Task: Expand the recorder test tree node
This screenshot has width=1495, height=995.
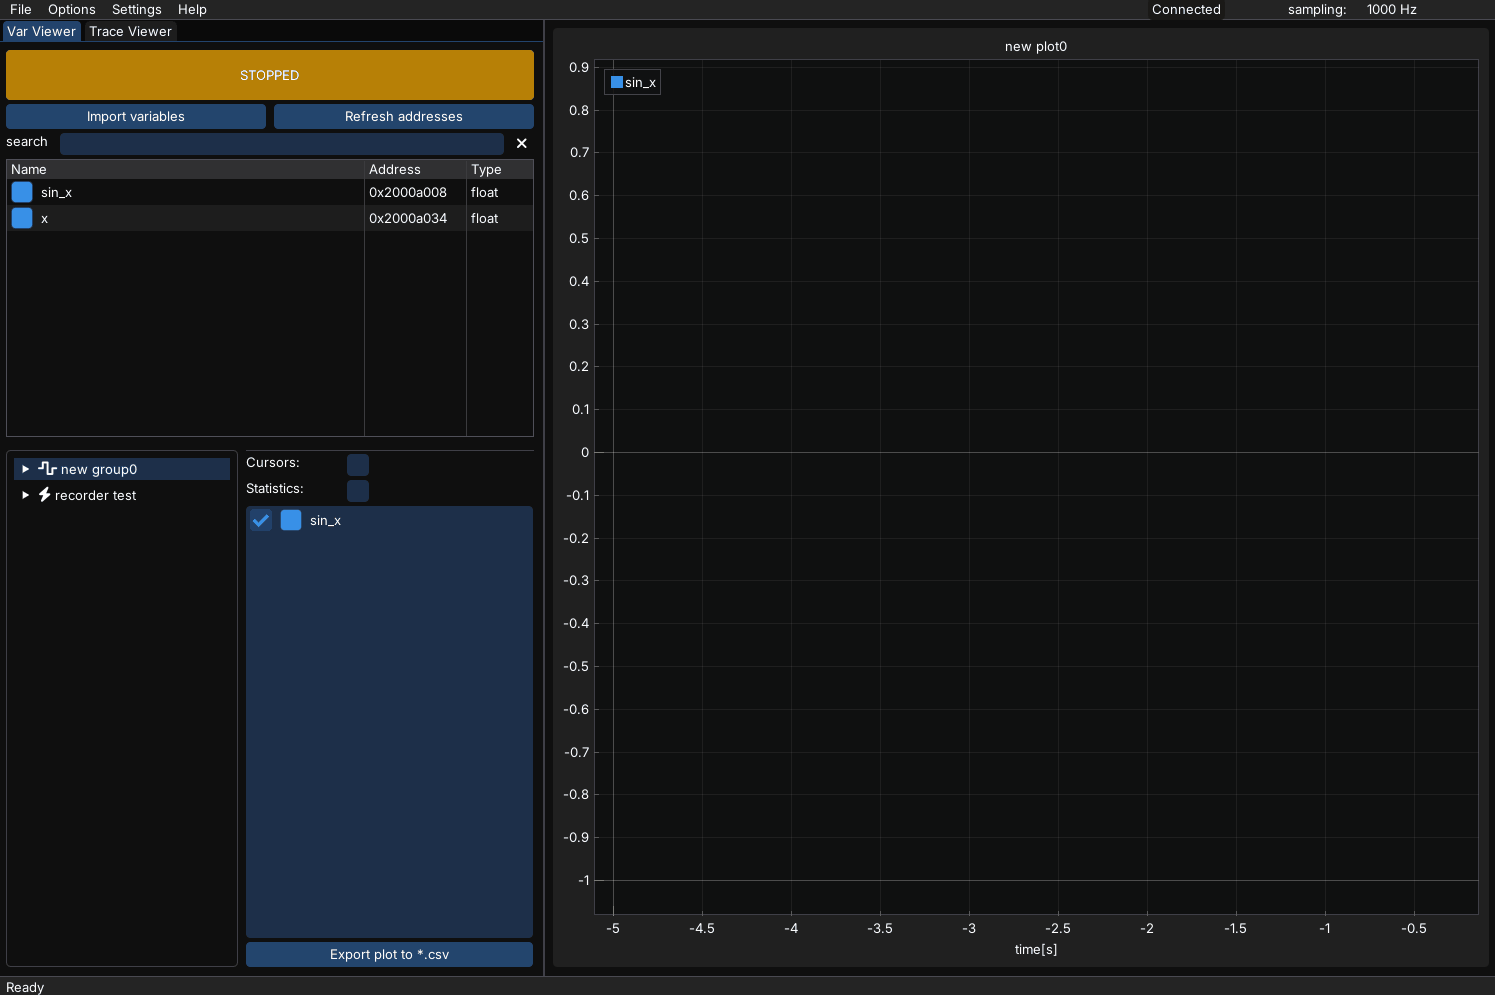Action: click(26, 495)
